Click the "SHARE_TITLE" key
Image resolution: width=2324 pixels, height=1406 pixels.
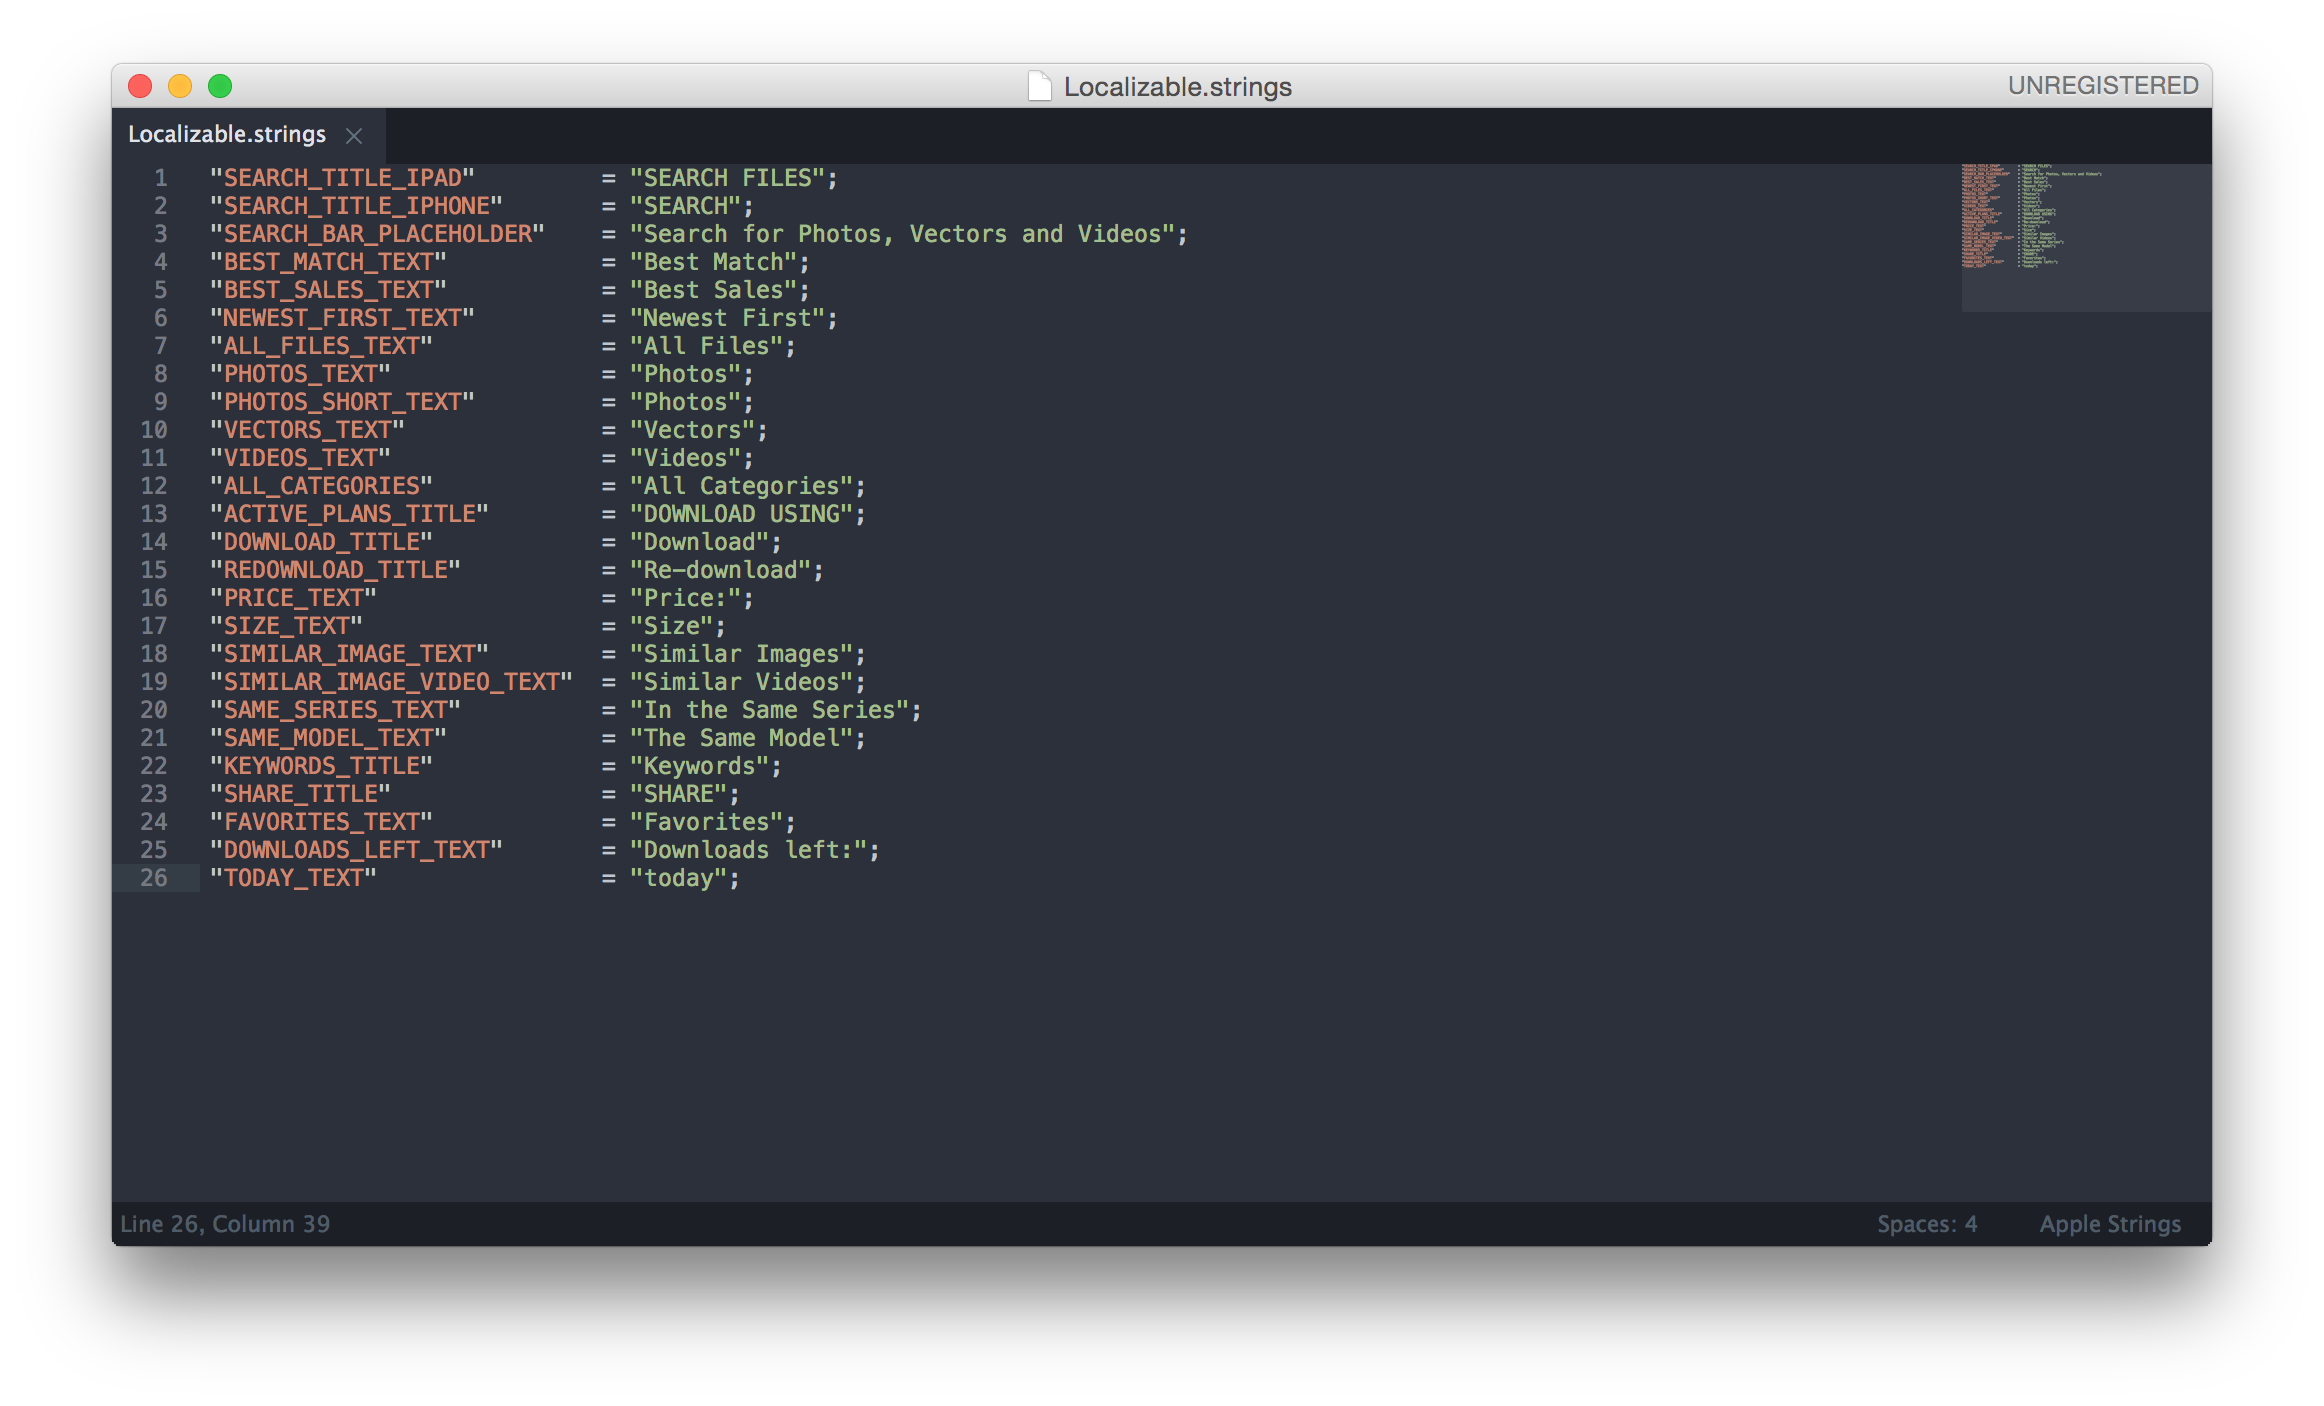[x=300, y=793]
